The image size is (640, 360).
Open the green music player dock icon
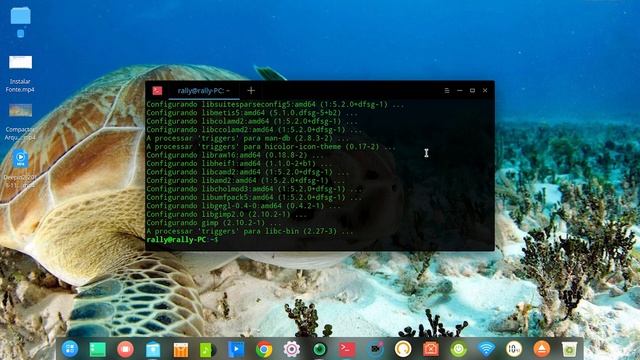point(208,350)
